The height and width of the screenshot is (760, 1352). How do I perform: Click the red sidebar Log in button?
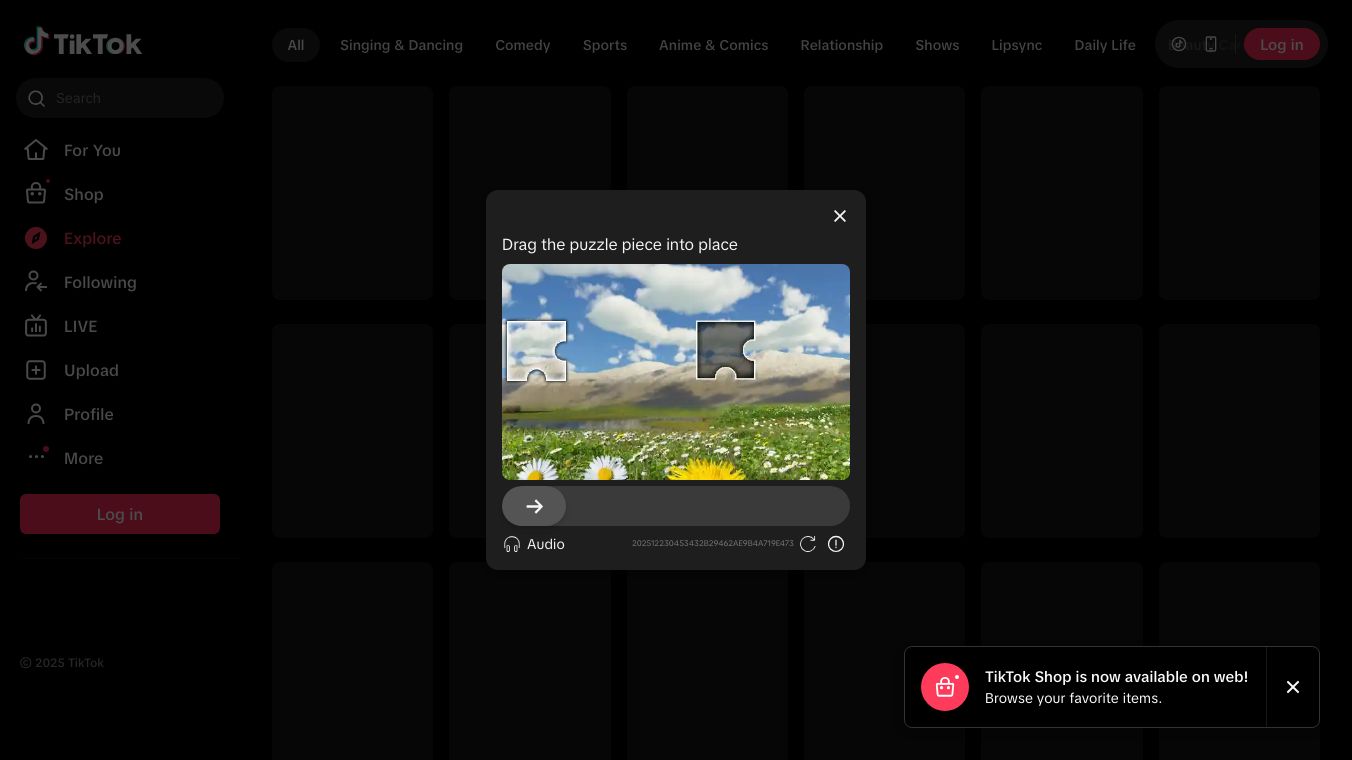(x=120, y=514)
